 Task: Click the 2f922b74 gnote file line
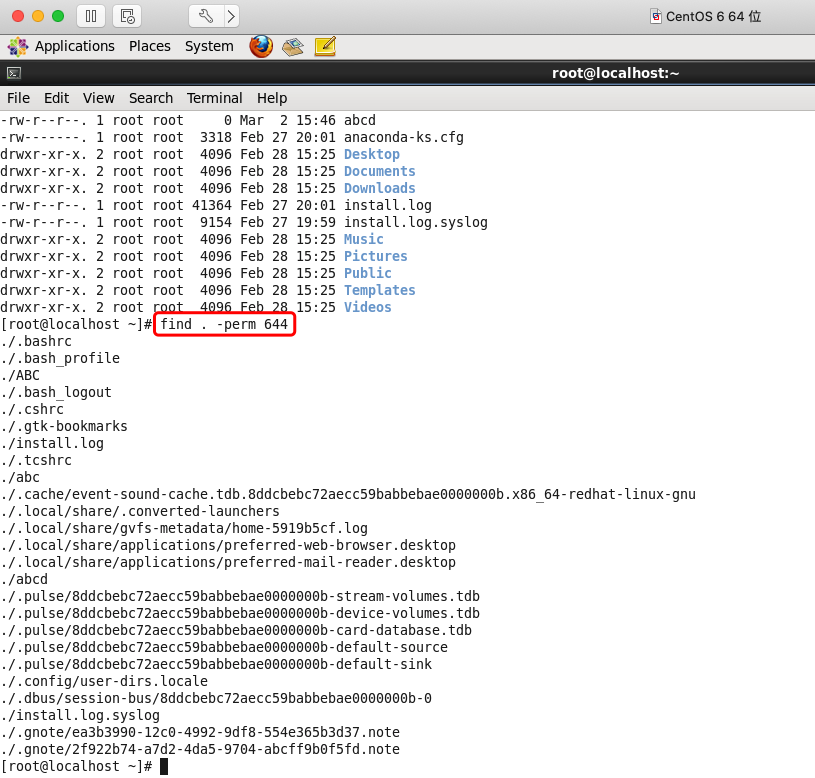200,749
